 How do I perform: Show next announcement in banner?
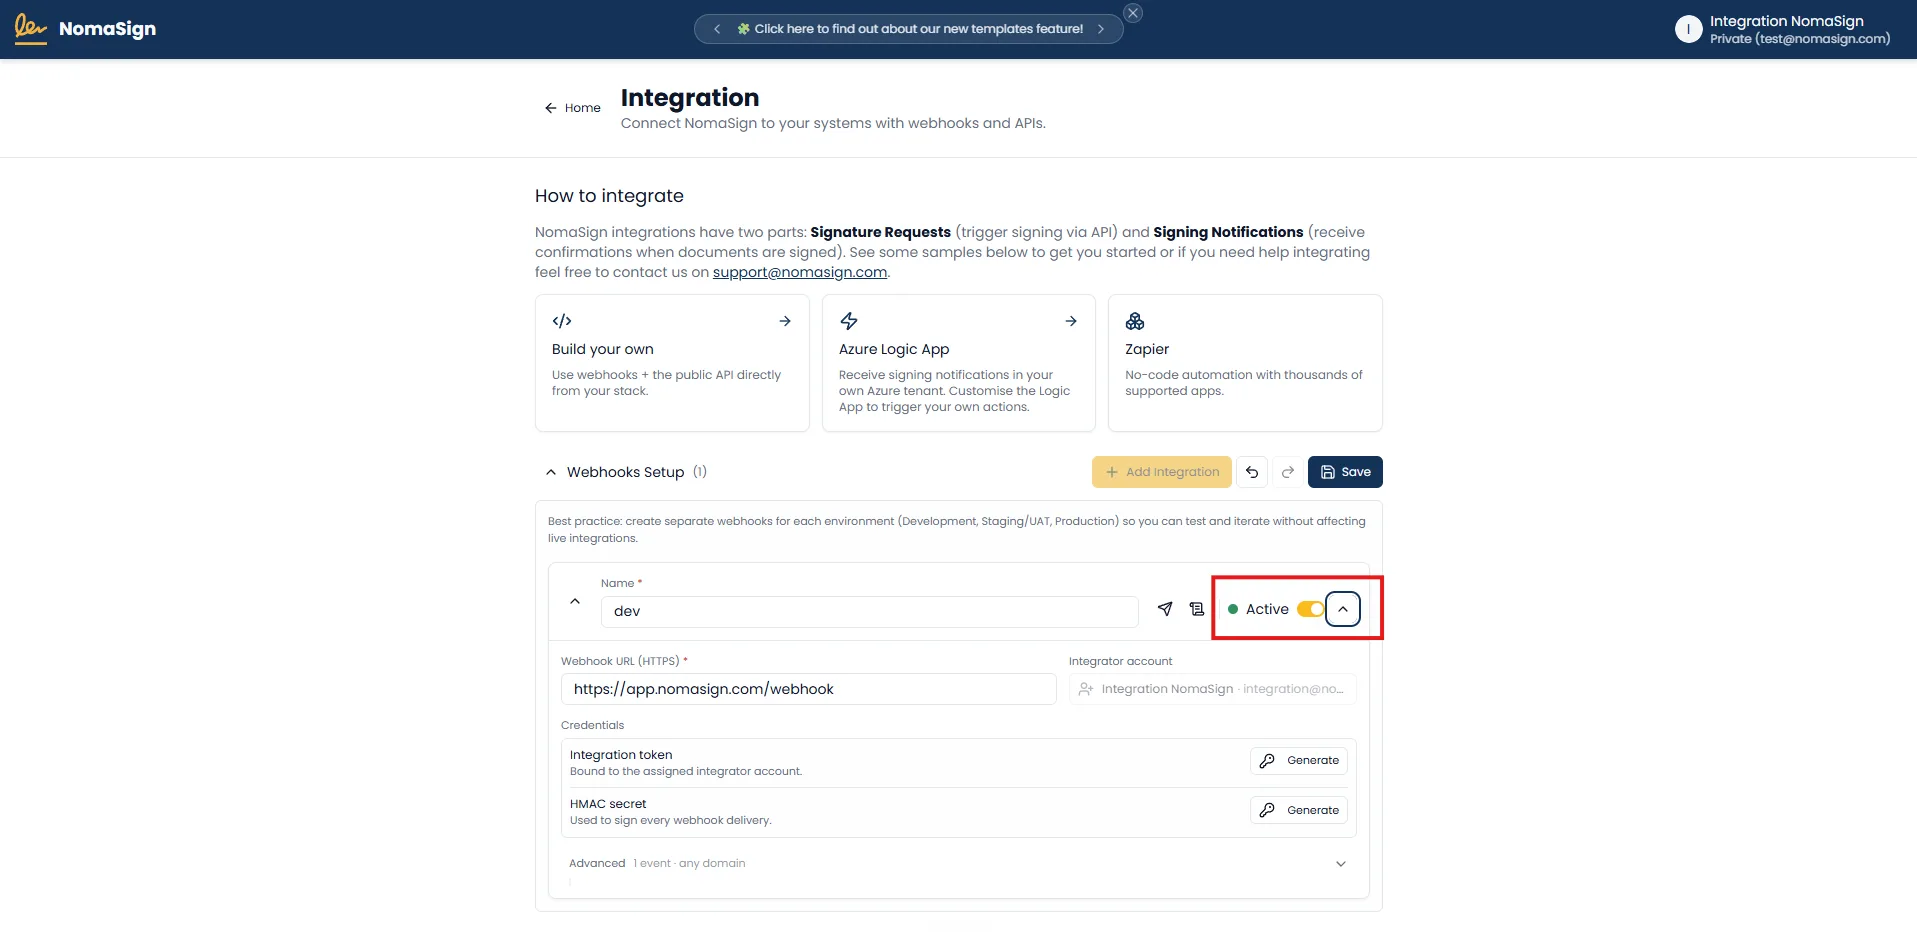pos(1101,29)
